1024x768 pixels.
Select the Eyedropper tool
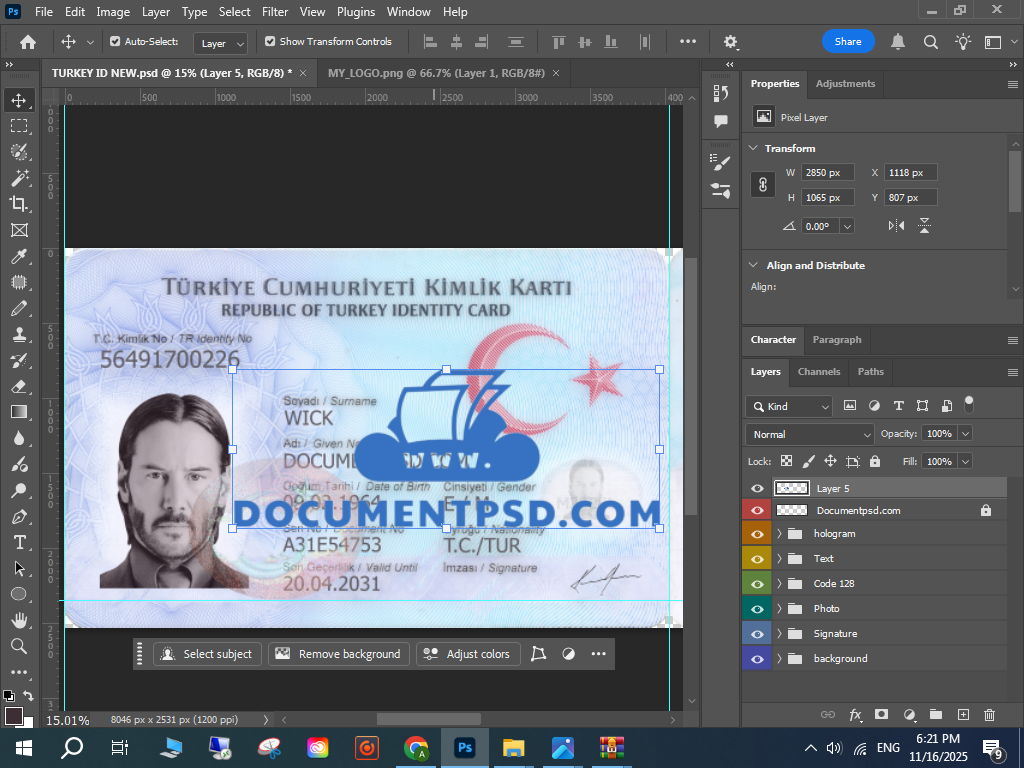tap(19, 256)
